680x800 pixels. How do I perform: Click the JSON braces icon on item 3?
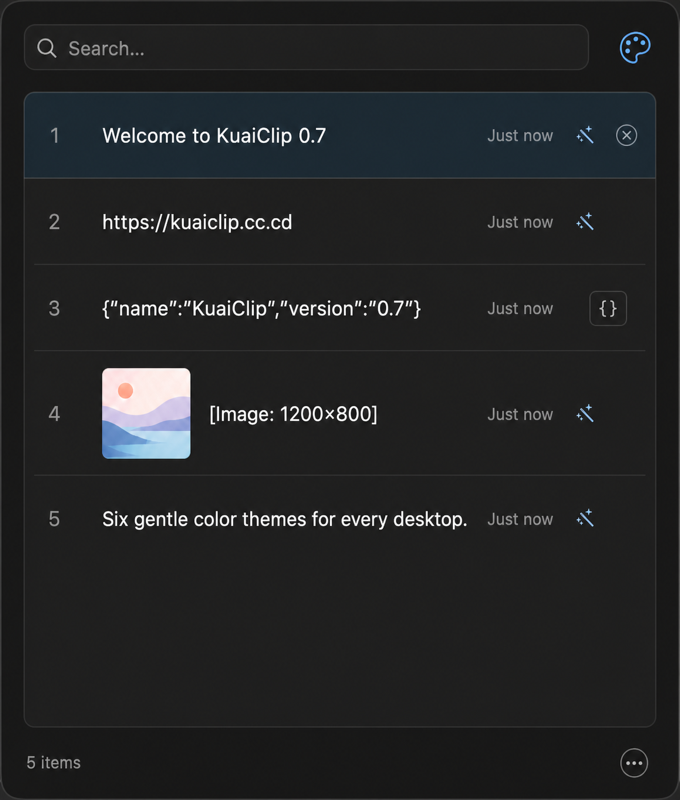608,308
